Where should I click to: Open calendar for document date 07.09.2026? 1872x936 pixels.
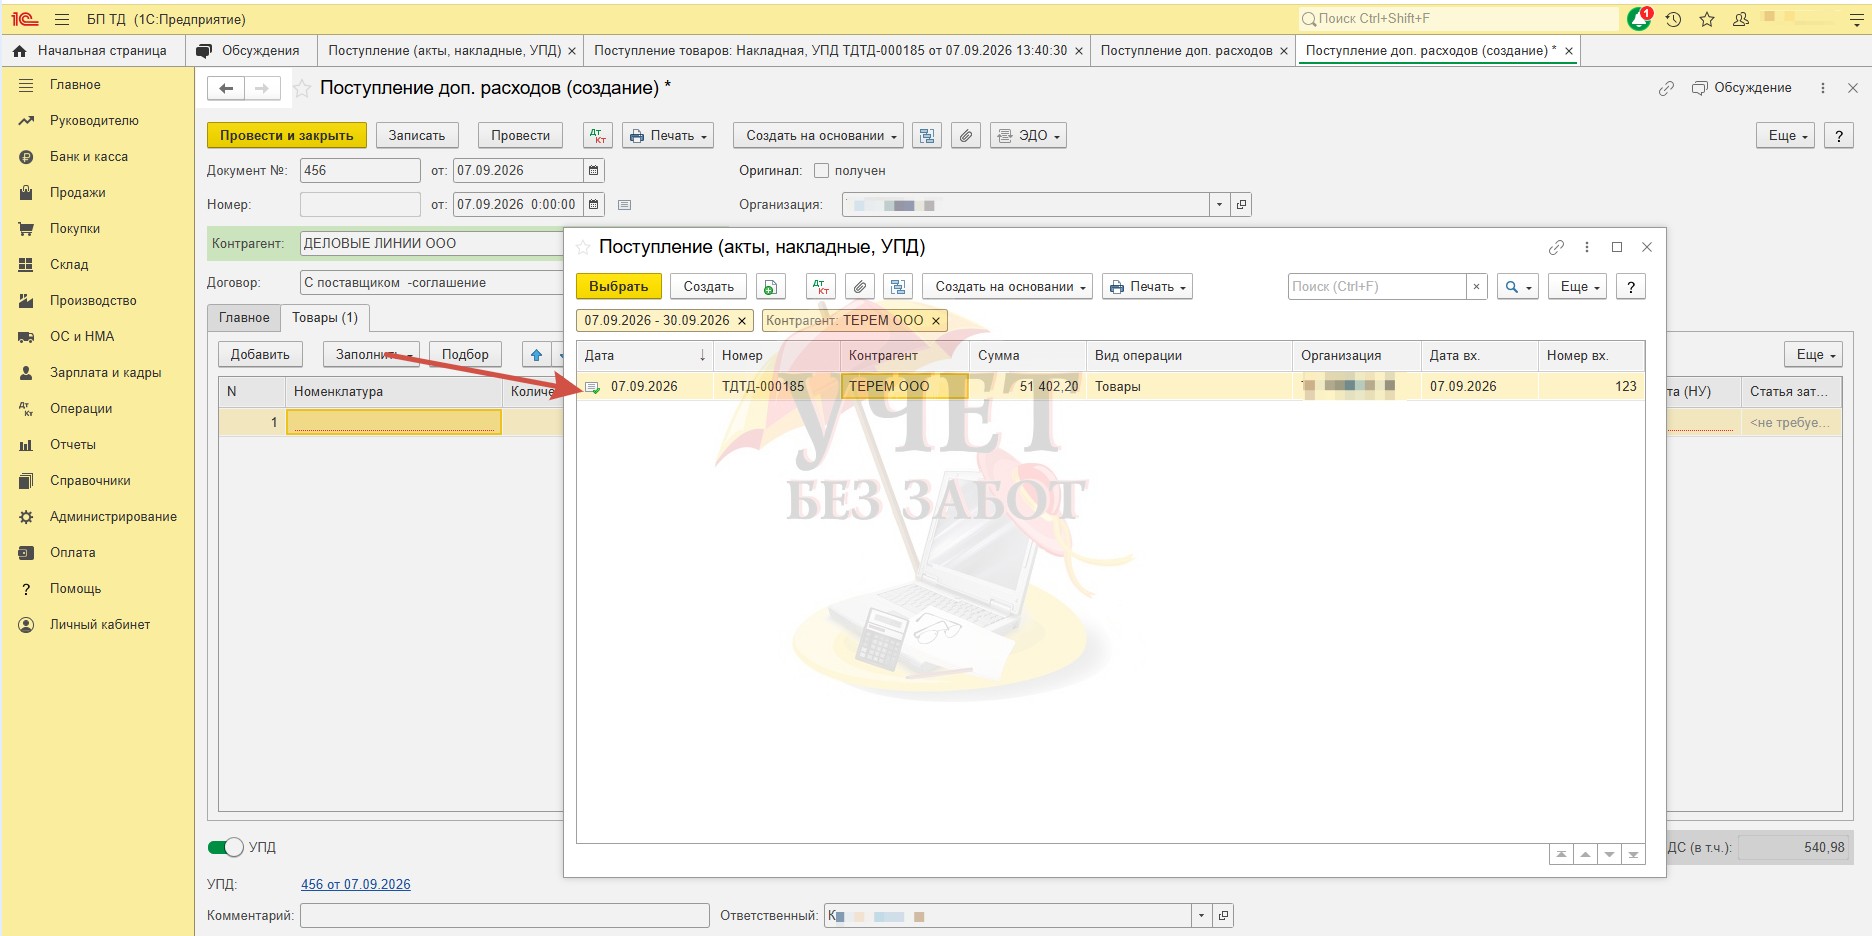(593, 171)
